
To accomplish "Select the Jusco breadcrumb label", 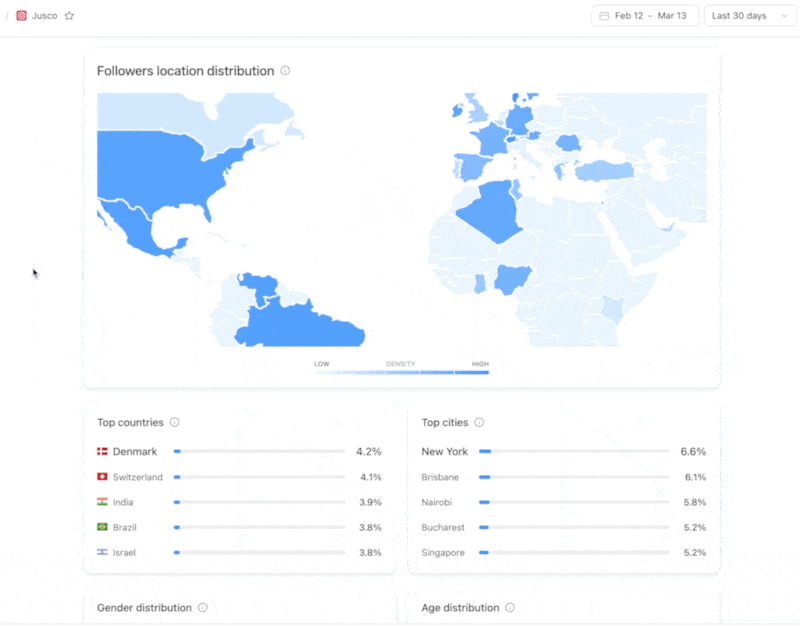I will click(44, 16).
